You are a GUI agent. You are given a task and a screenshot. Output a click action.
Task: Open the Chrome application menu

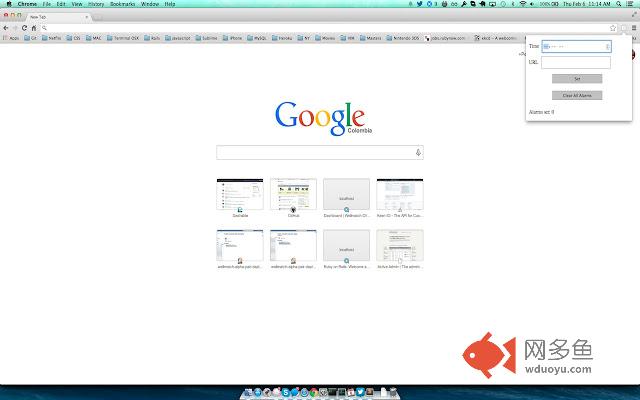coord(27,4)
